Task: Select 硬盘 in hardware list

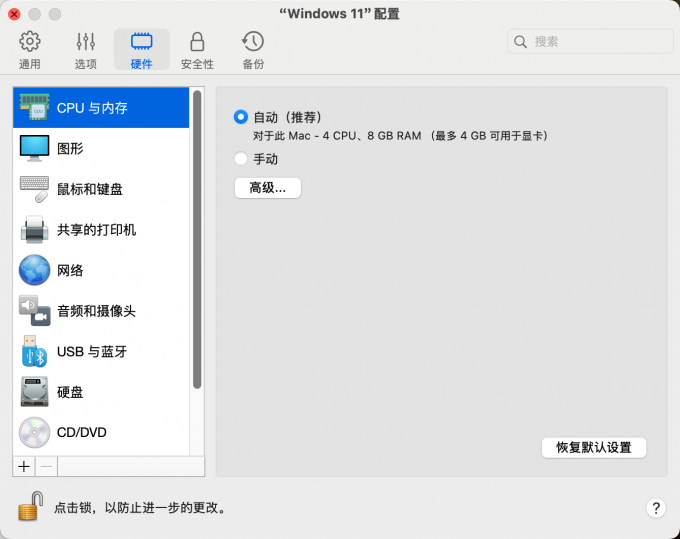Action: tap(101, 392)
